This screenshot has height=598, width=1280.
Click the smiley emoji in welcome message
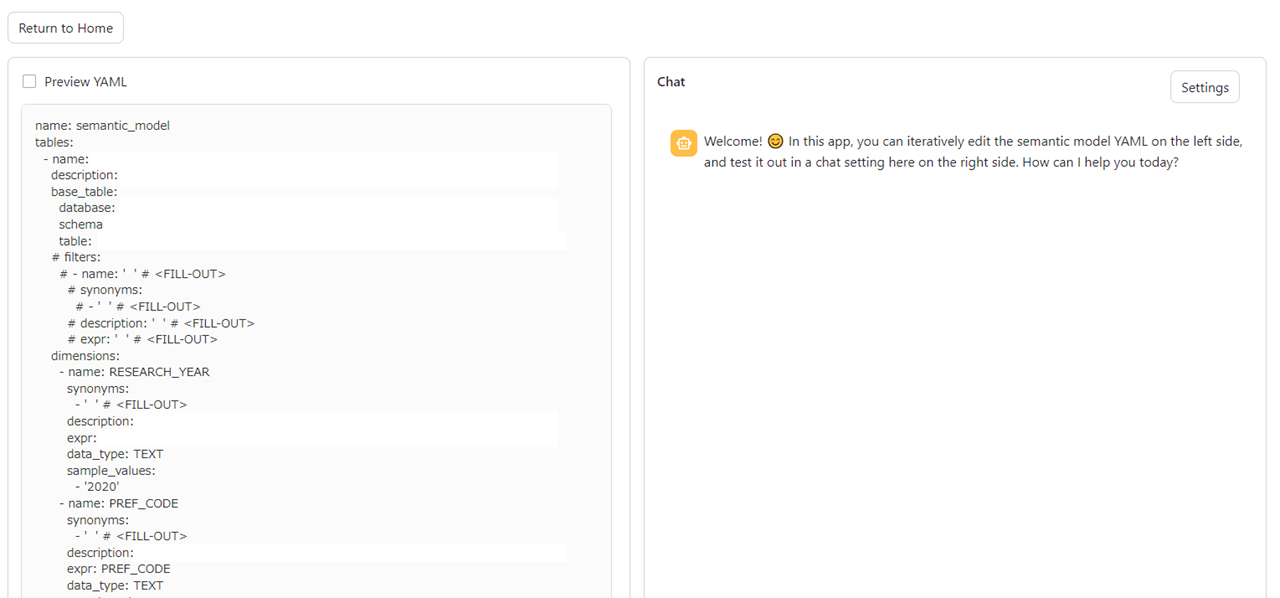click(x=775, y=141)
